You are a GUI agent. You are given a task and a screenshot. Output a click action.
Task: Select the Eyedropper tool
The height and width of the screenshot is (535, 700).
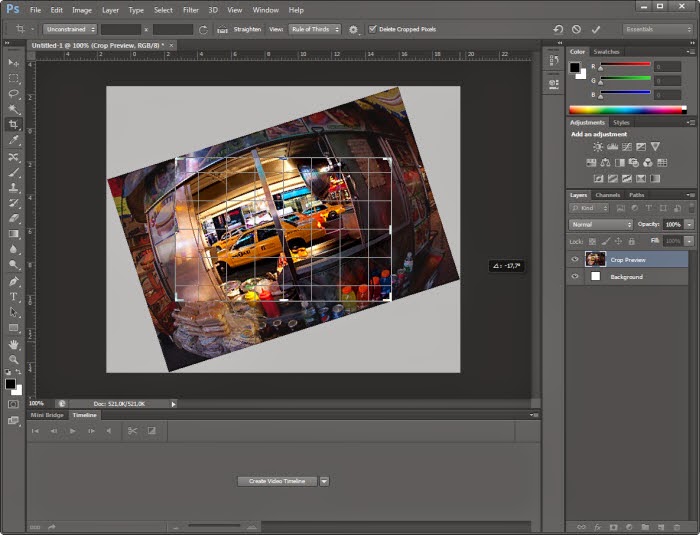pos(13,140)
